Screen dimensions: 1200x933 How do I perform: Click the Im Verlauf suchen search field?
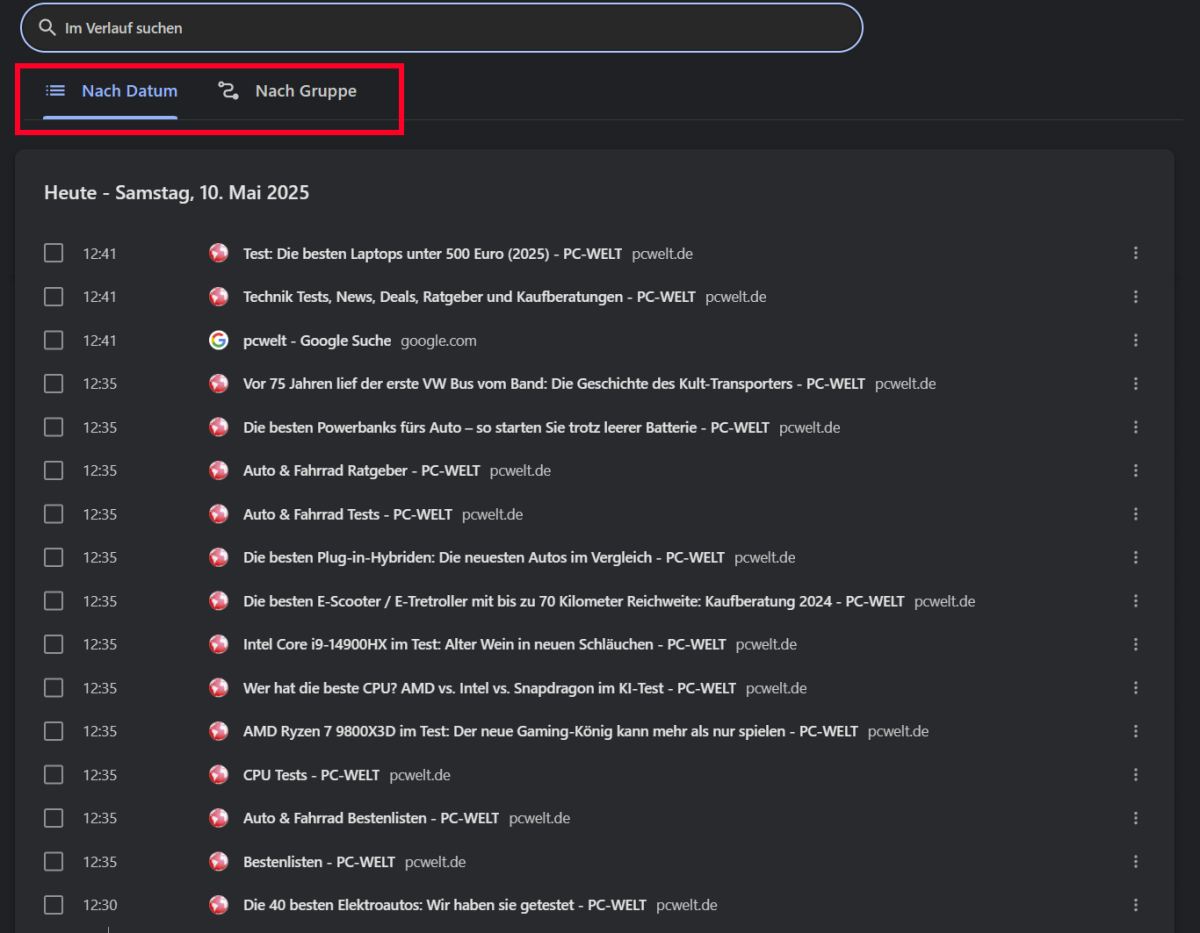(441, 28)
